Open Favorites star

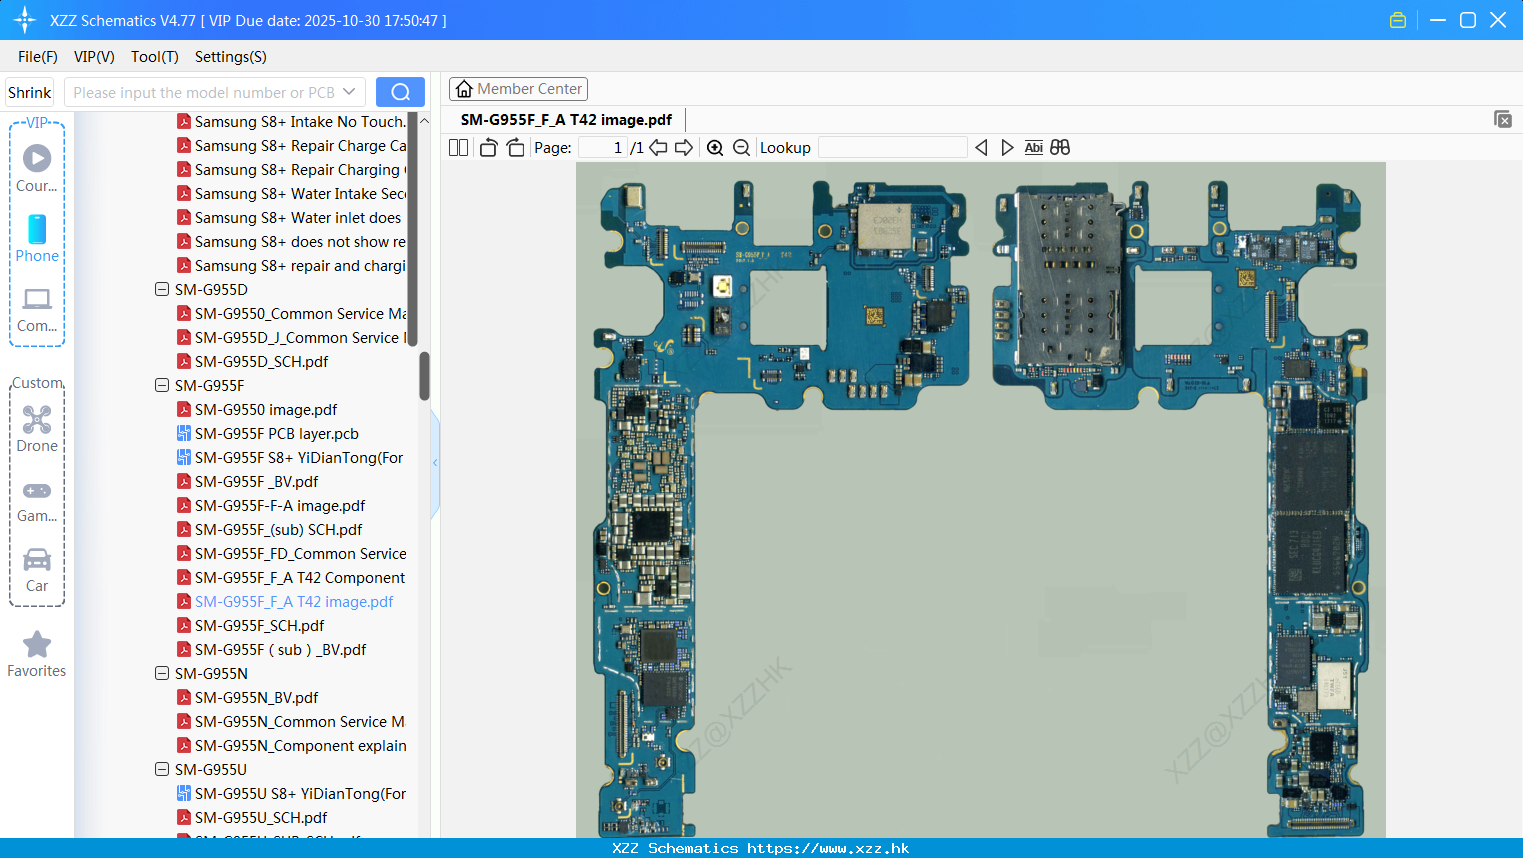point(37,655)
